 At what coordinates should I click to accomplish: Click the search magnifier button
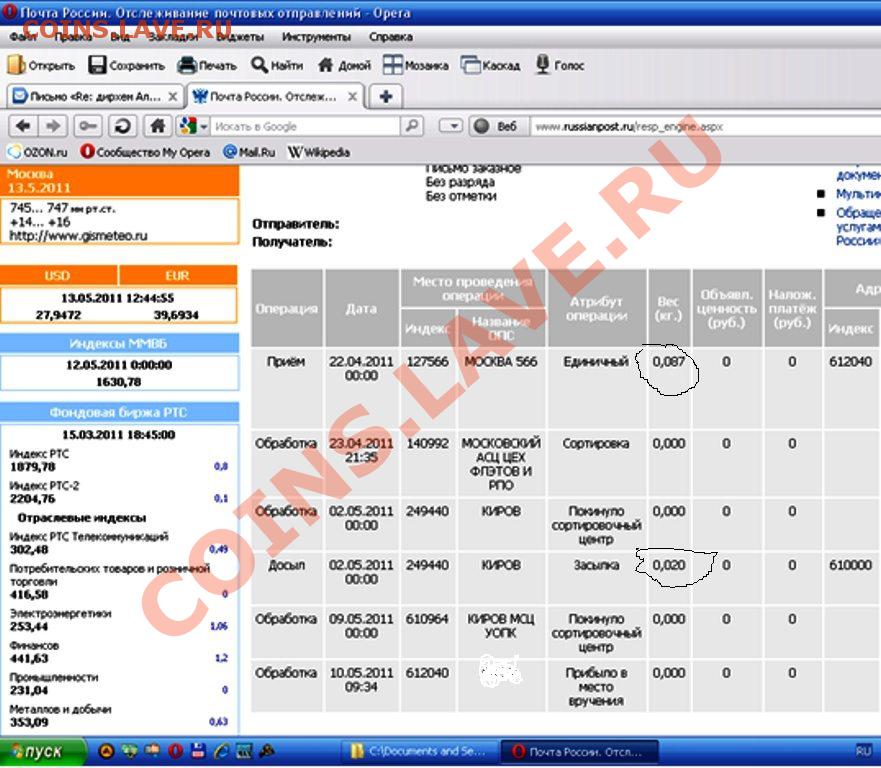tap(412, 126)
